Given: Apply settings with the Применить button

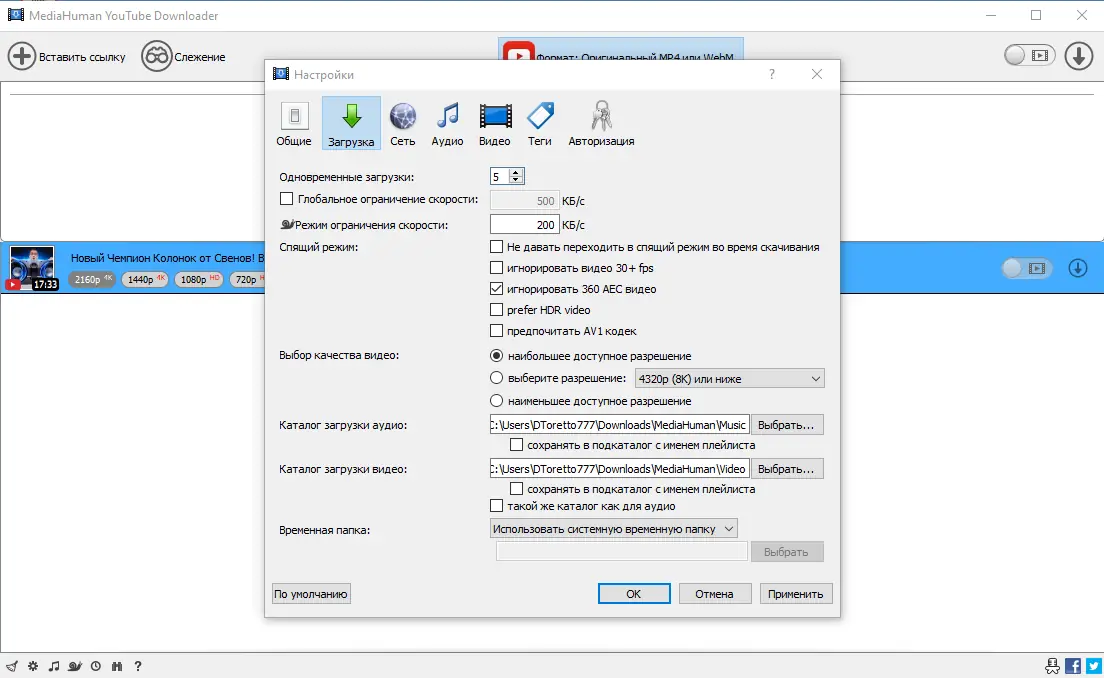Looking at the screenshot, I should (795, 593).
